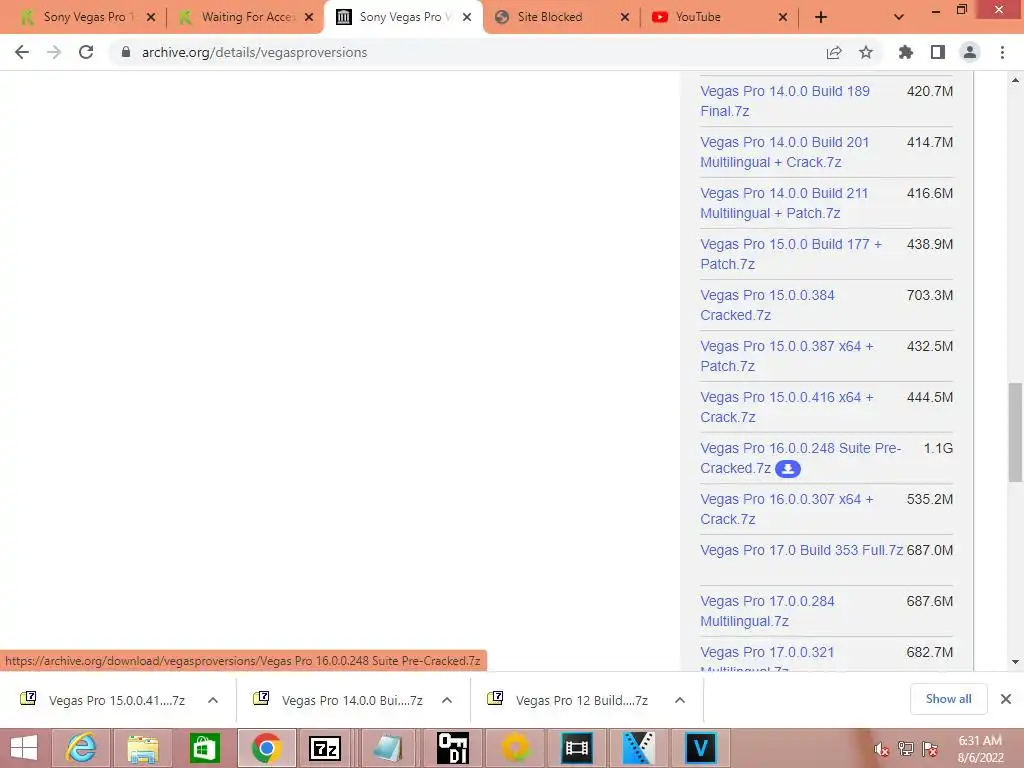The height and width of the screenshot is (768, 1024).
Task: Open the Windows Start button
Action: [x=24, y=748]
